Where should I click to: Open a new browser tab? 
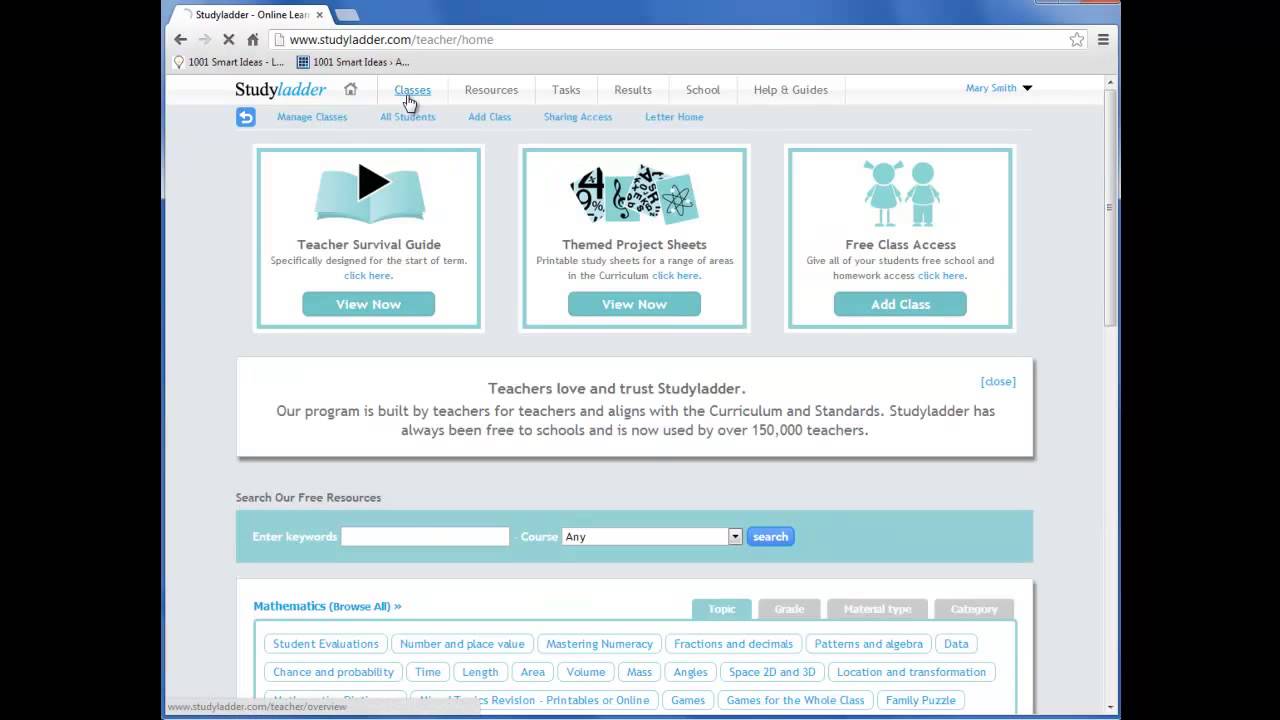(347, 15)
